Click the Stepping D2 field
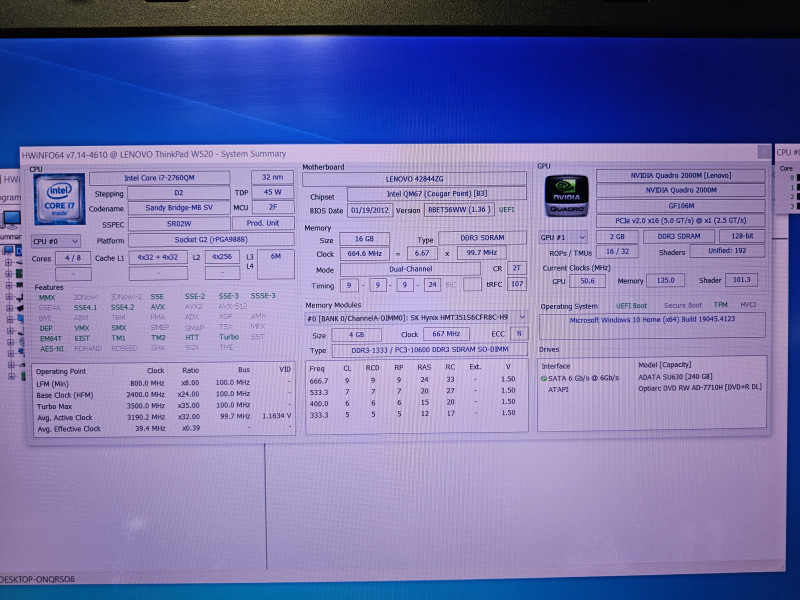Image resolution: width=800 pixels, height=600 pixels. pos(178,193)
